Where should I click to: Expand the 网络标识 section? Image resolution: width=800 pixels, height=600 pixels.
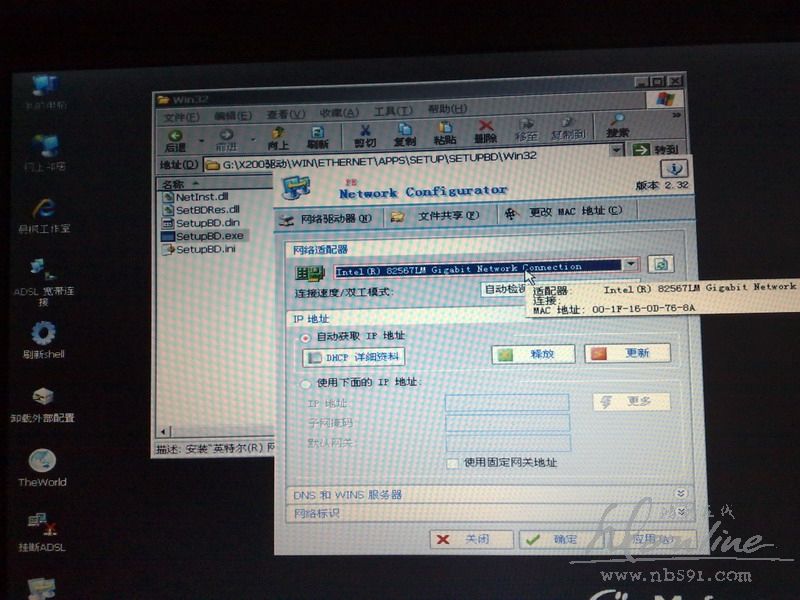click(681, 511)
